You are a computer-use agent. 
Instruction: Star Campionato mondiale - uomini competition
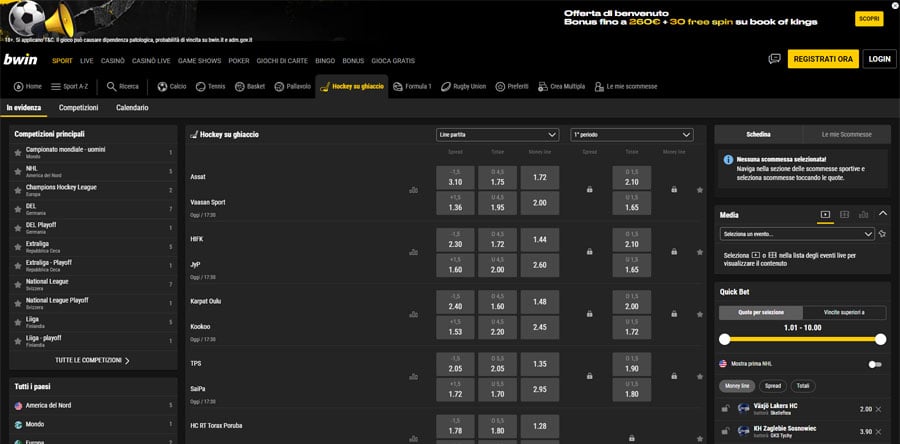(18, 153)
